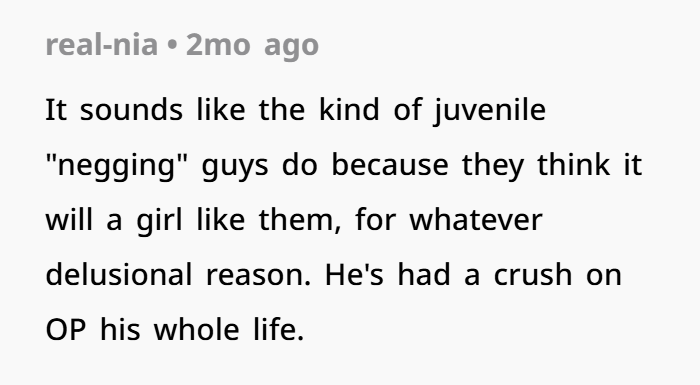
Task: Click the word "them," in third line
Action: point(300,221)
